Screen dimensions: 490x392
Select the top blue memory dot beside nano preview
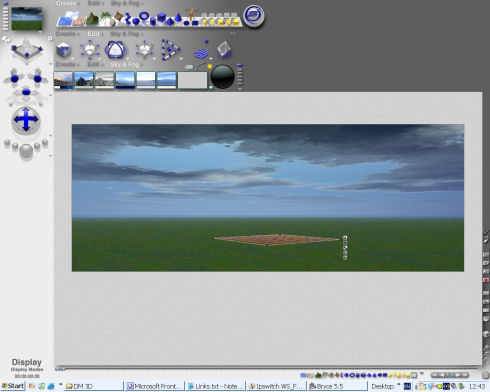point(5,4)
